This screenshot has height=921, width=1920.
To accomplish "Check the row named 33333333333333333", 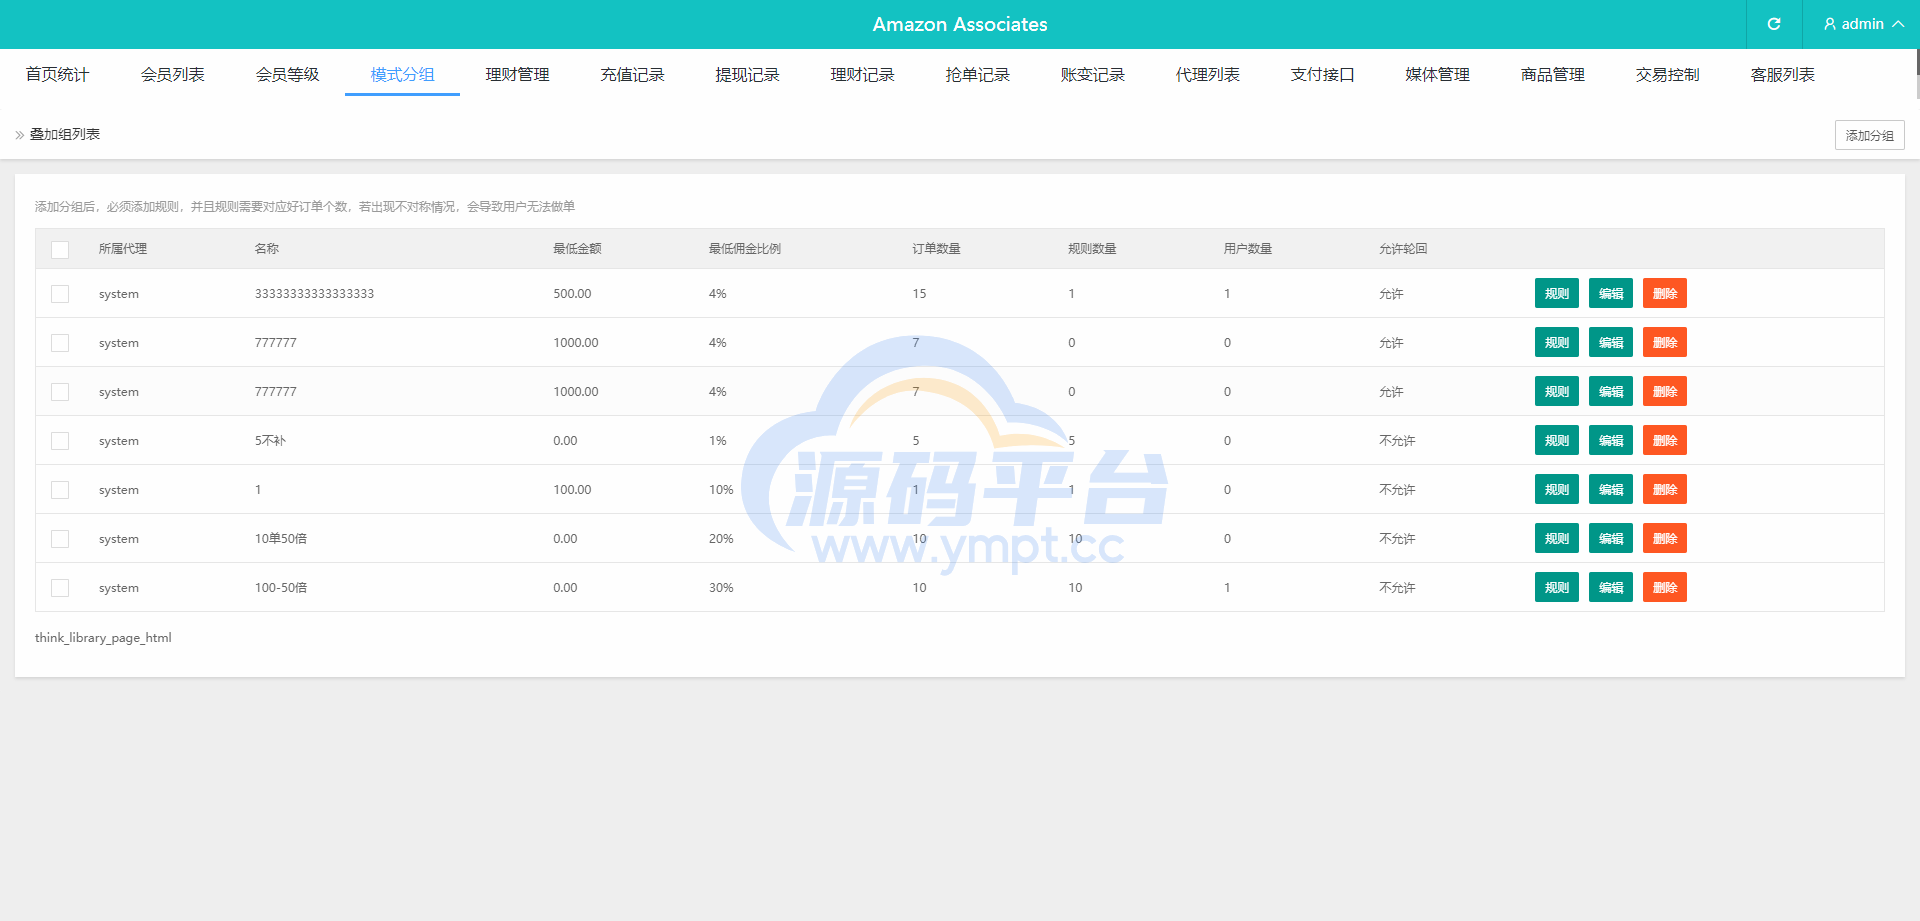I will click(60, 294).
